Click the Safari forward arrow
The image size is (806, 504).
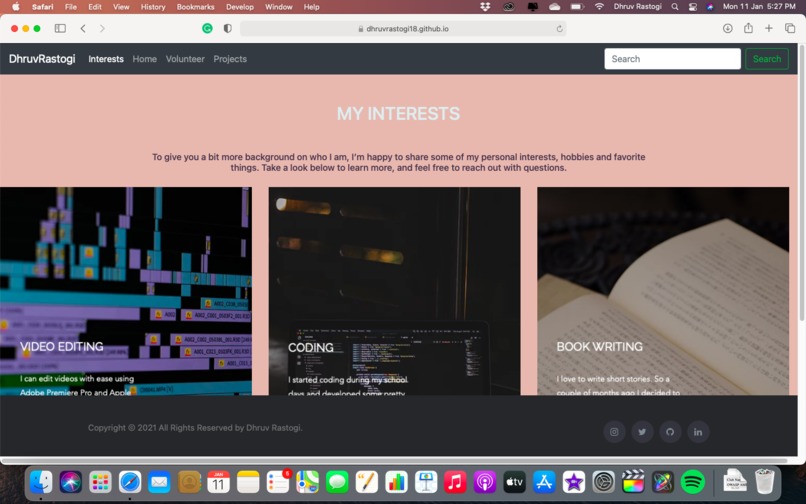click(x=102, y=28)
